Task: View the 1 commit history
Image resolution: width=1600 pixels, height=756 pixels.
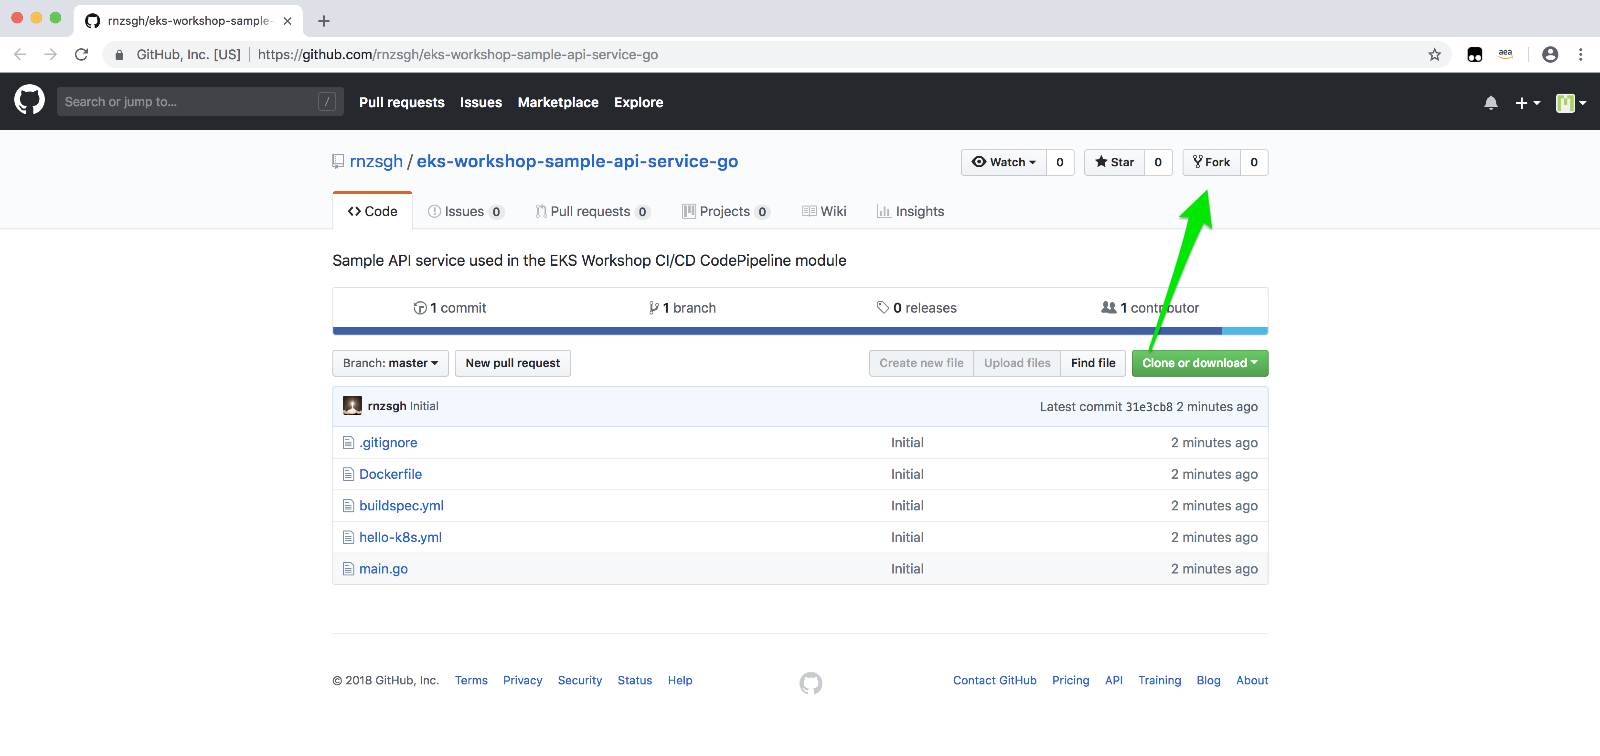Action: 450,308
